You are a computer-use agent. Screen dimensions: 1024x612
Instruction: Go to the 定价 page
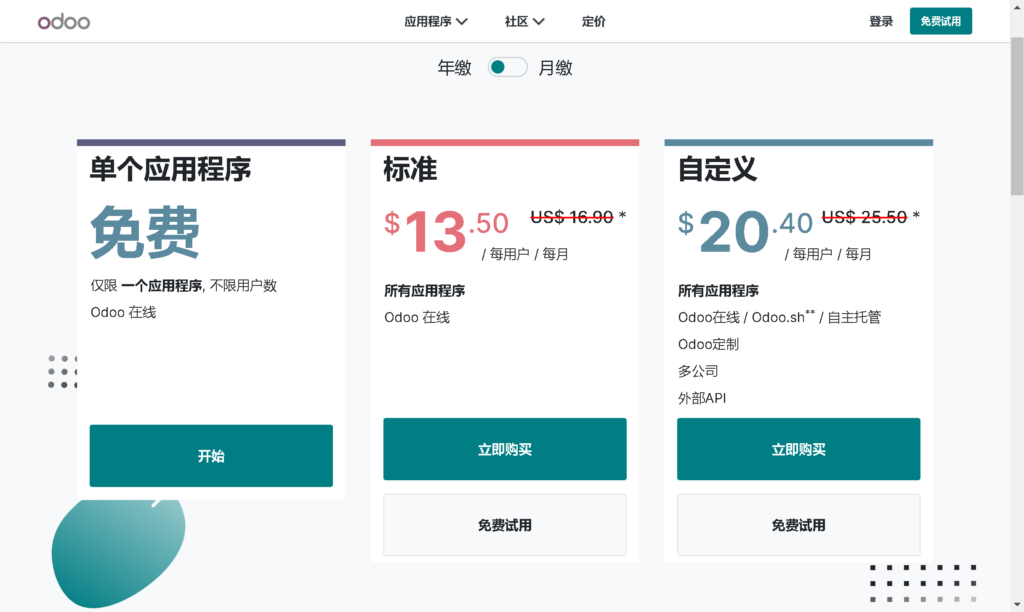(593, 22)
